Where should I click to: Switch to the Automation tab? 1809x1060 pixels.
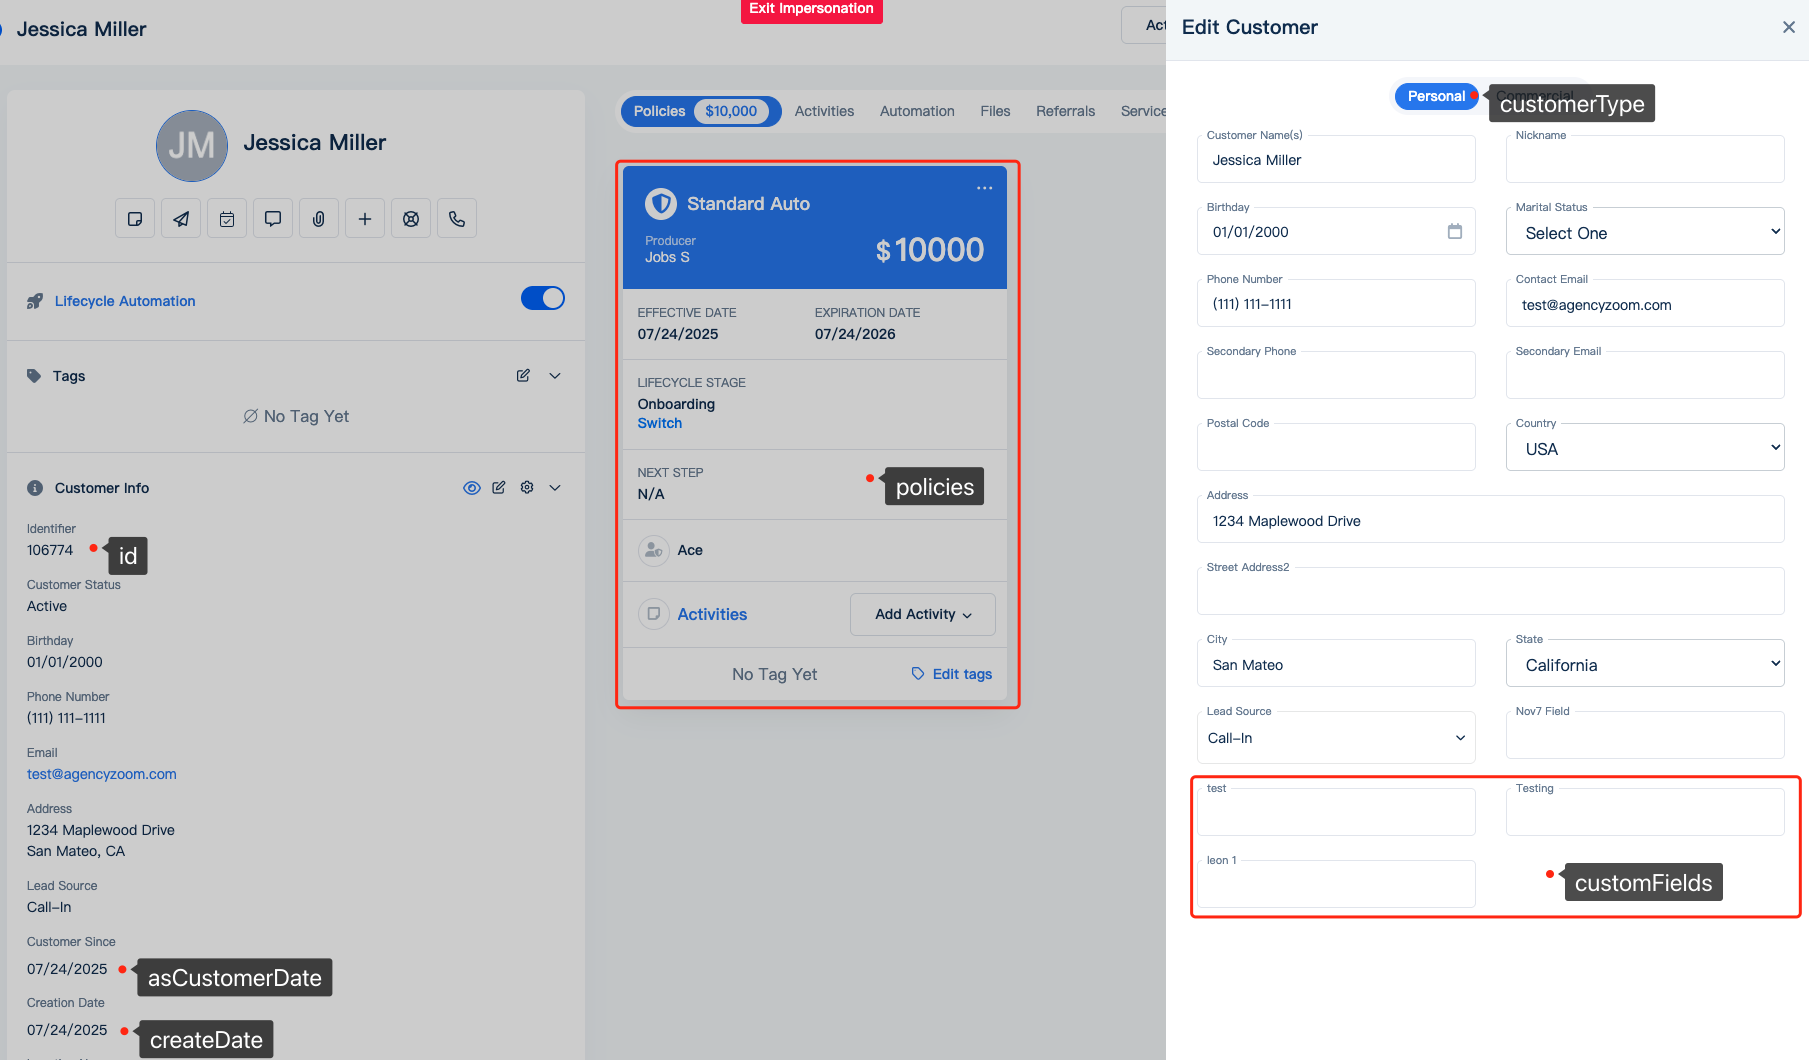917,111
